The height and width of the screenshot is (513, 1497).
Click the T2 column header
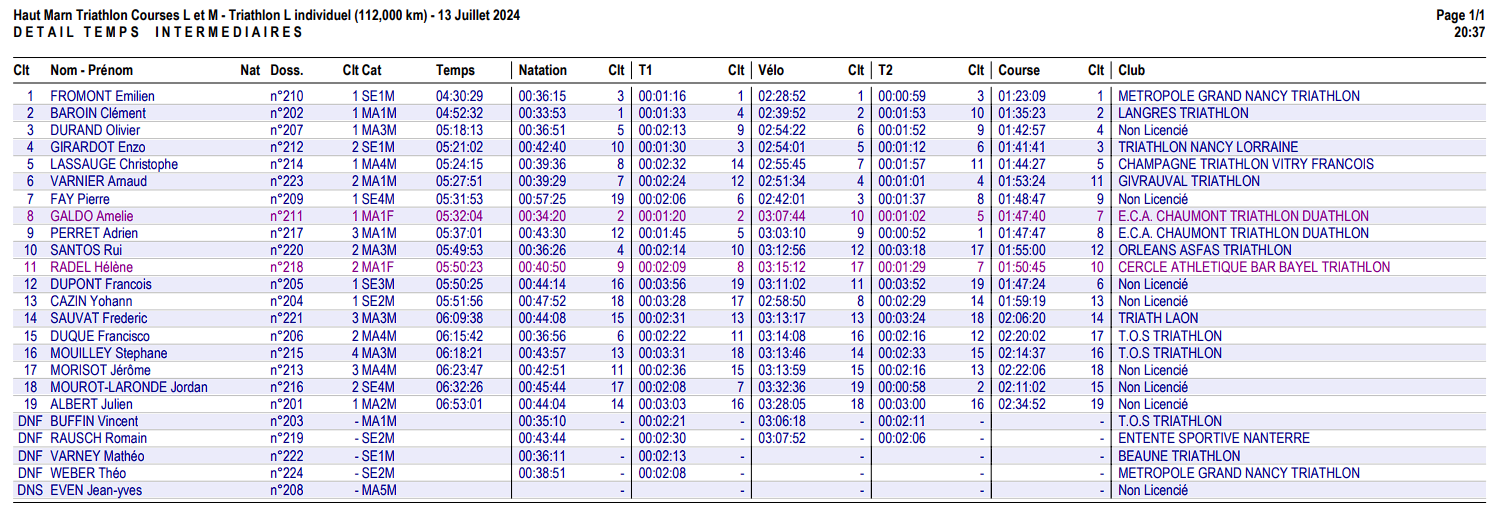tap(886, 70)
